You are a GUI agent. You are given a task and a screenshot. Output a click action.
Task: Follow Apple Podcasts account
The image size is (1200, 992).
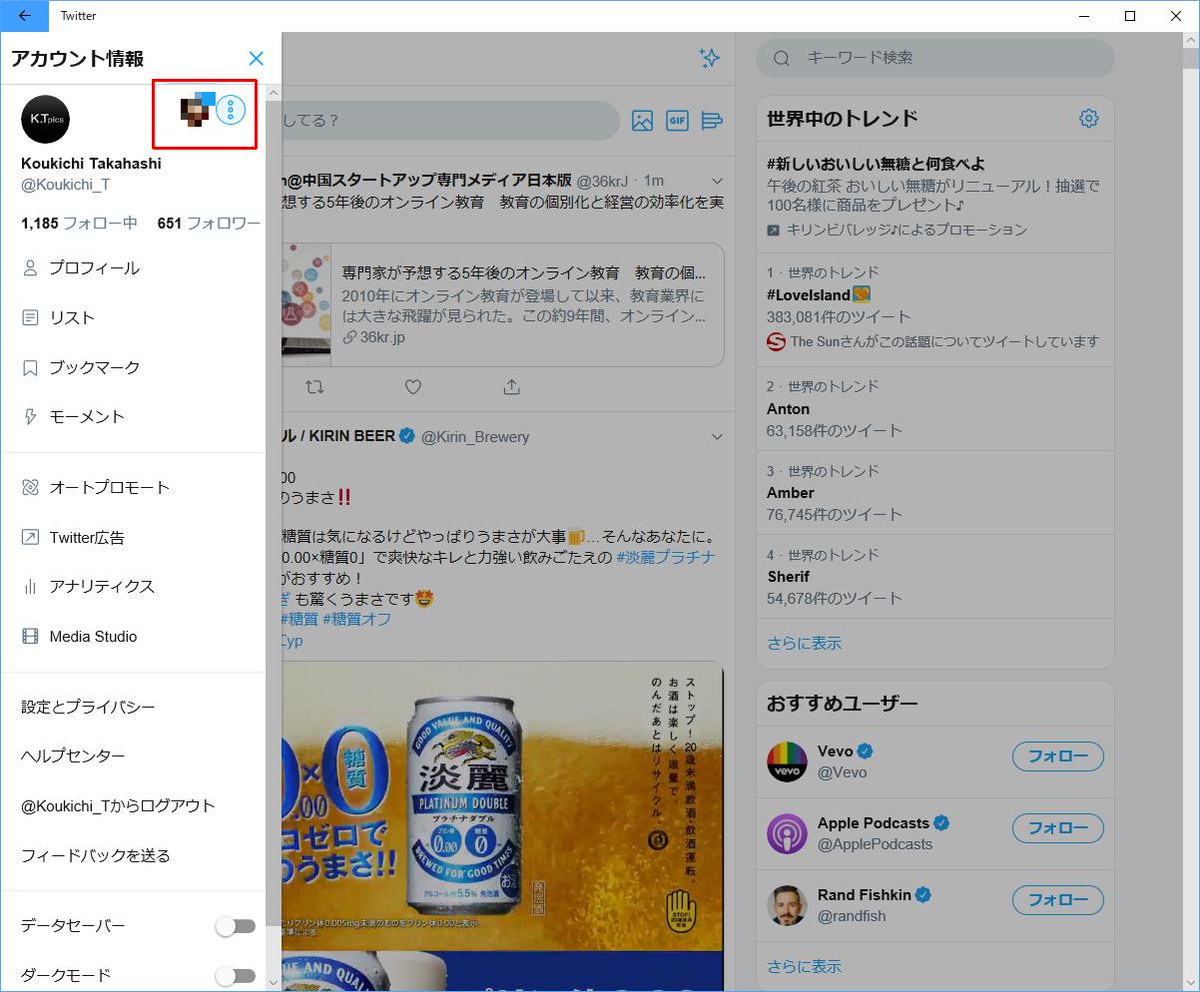[x=1058, y=828]
